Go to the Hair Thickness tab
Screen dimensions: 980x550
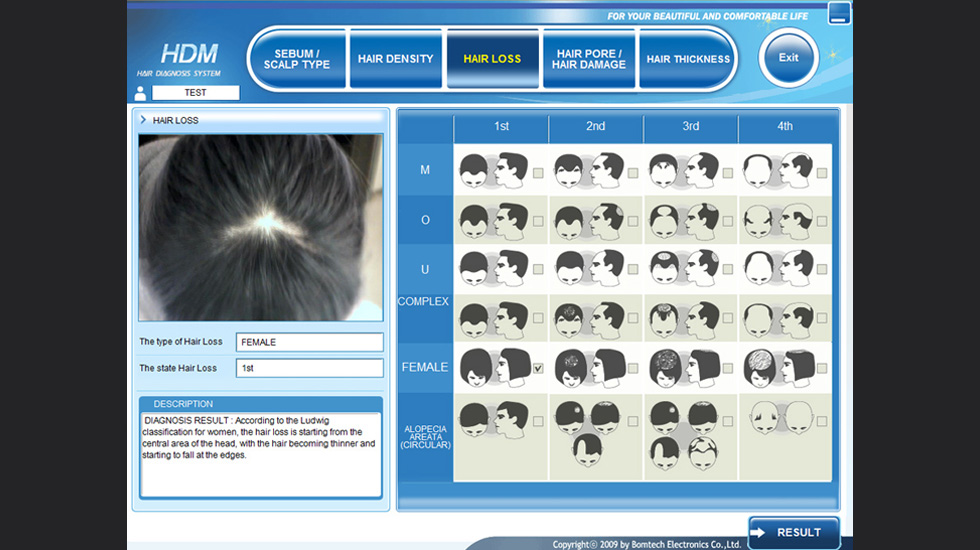[688, 59]
